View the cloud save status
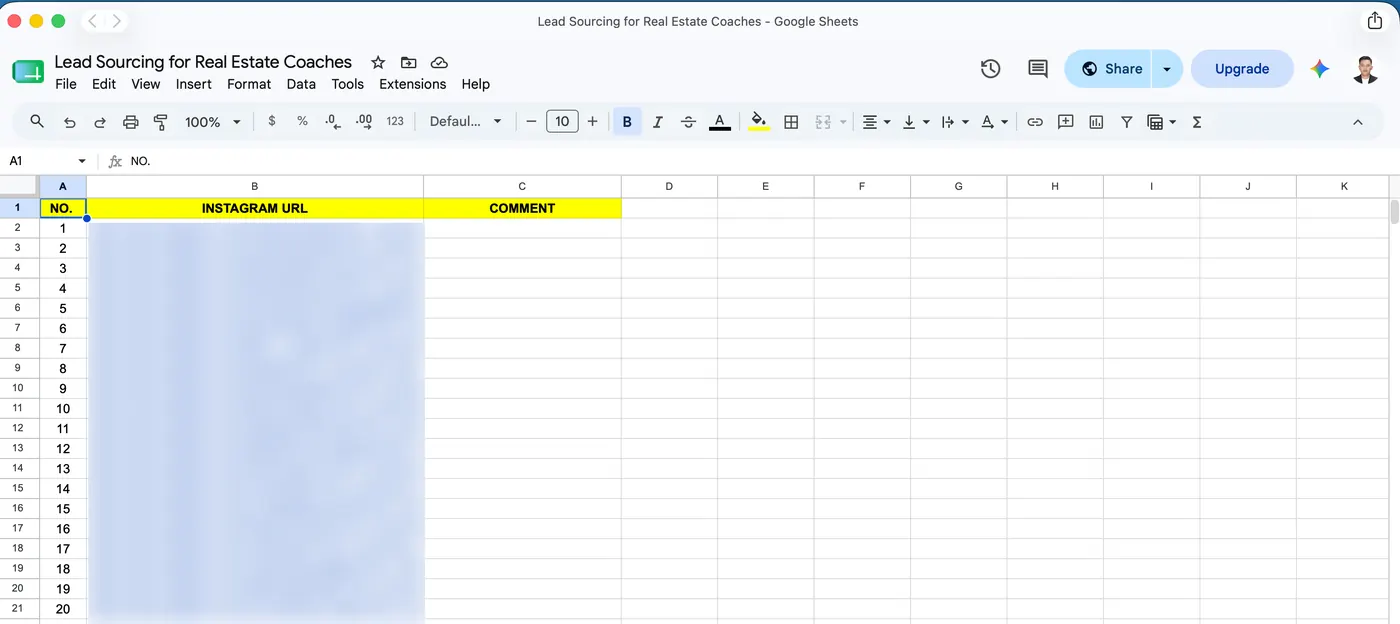 [x=438, y=62]
